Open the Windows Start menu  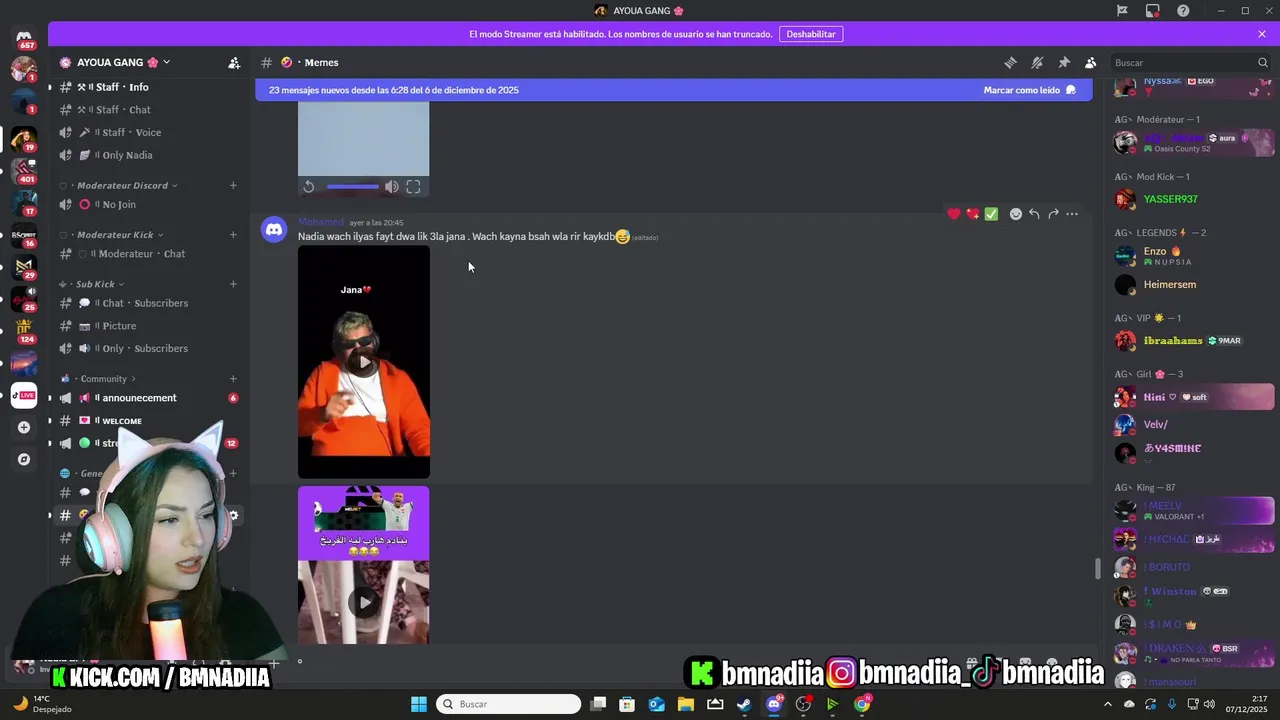click(x=419, y=704)
